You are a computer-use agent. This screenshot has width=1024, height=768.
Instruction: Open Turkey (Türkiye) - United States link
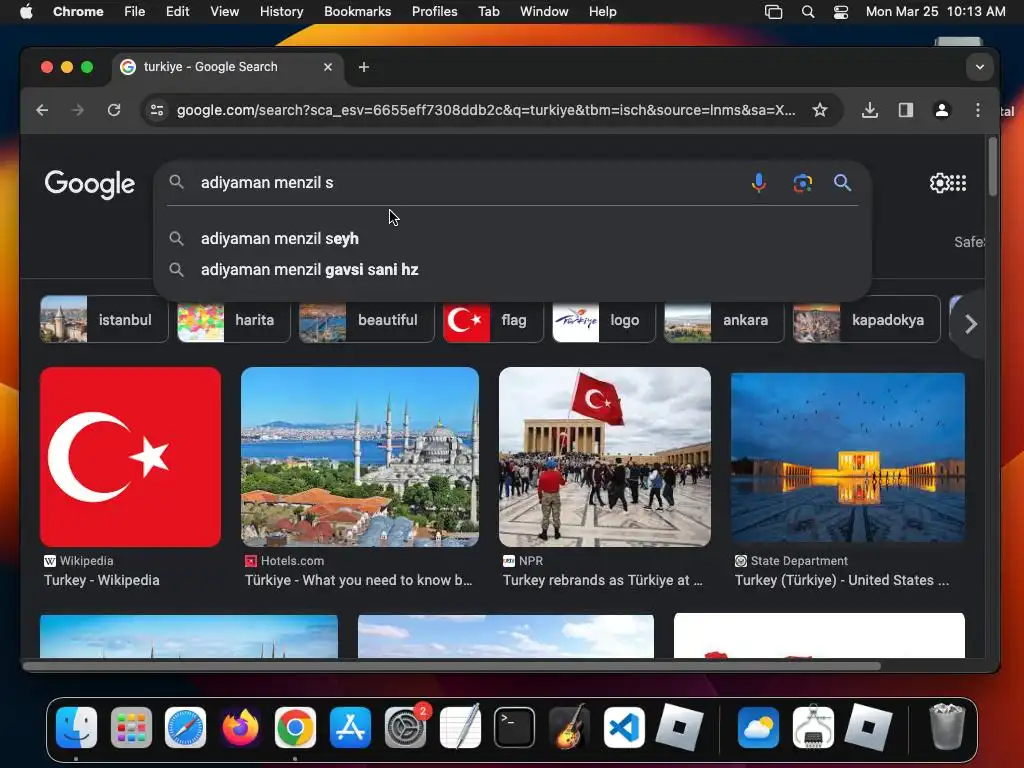[x=842, y=580]
